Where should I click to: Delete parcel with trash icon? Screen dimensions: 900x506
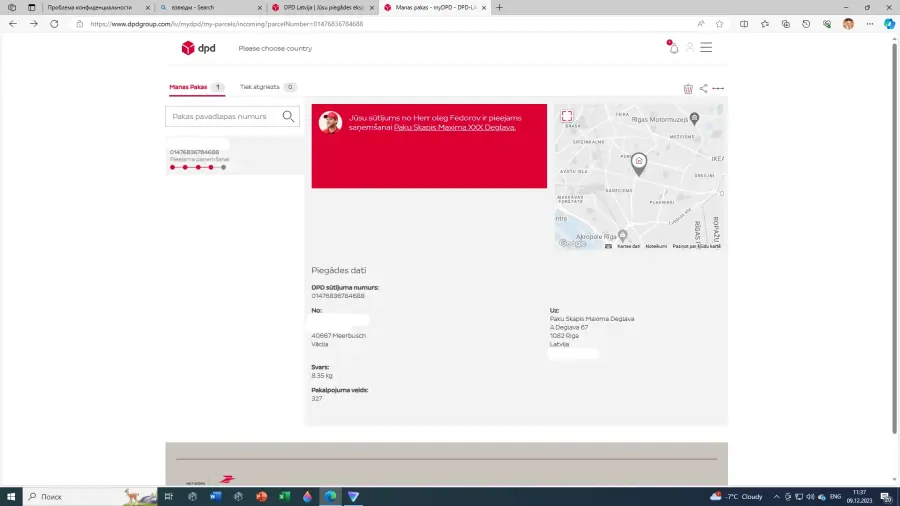tap(688, 88)
